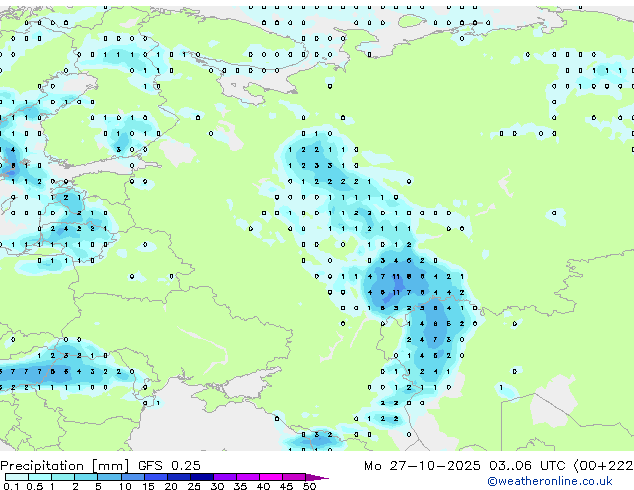Pick the legend swatch between 1 and 2
This screenshot has height=490, width=634.
(63, 477)
